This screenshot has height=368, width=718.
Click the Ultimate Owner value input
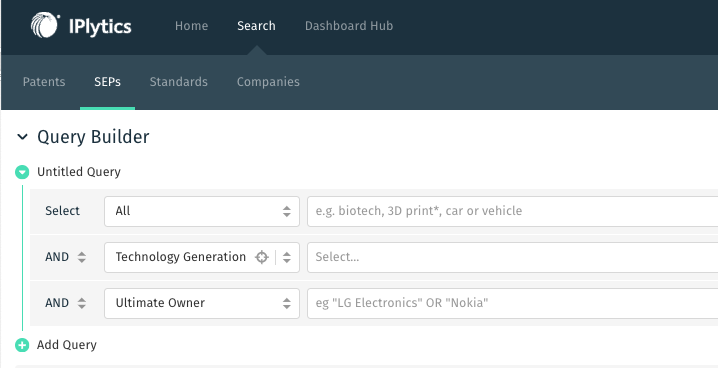click(512, 303)
